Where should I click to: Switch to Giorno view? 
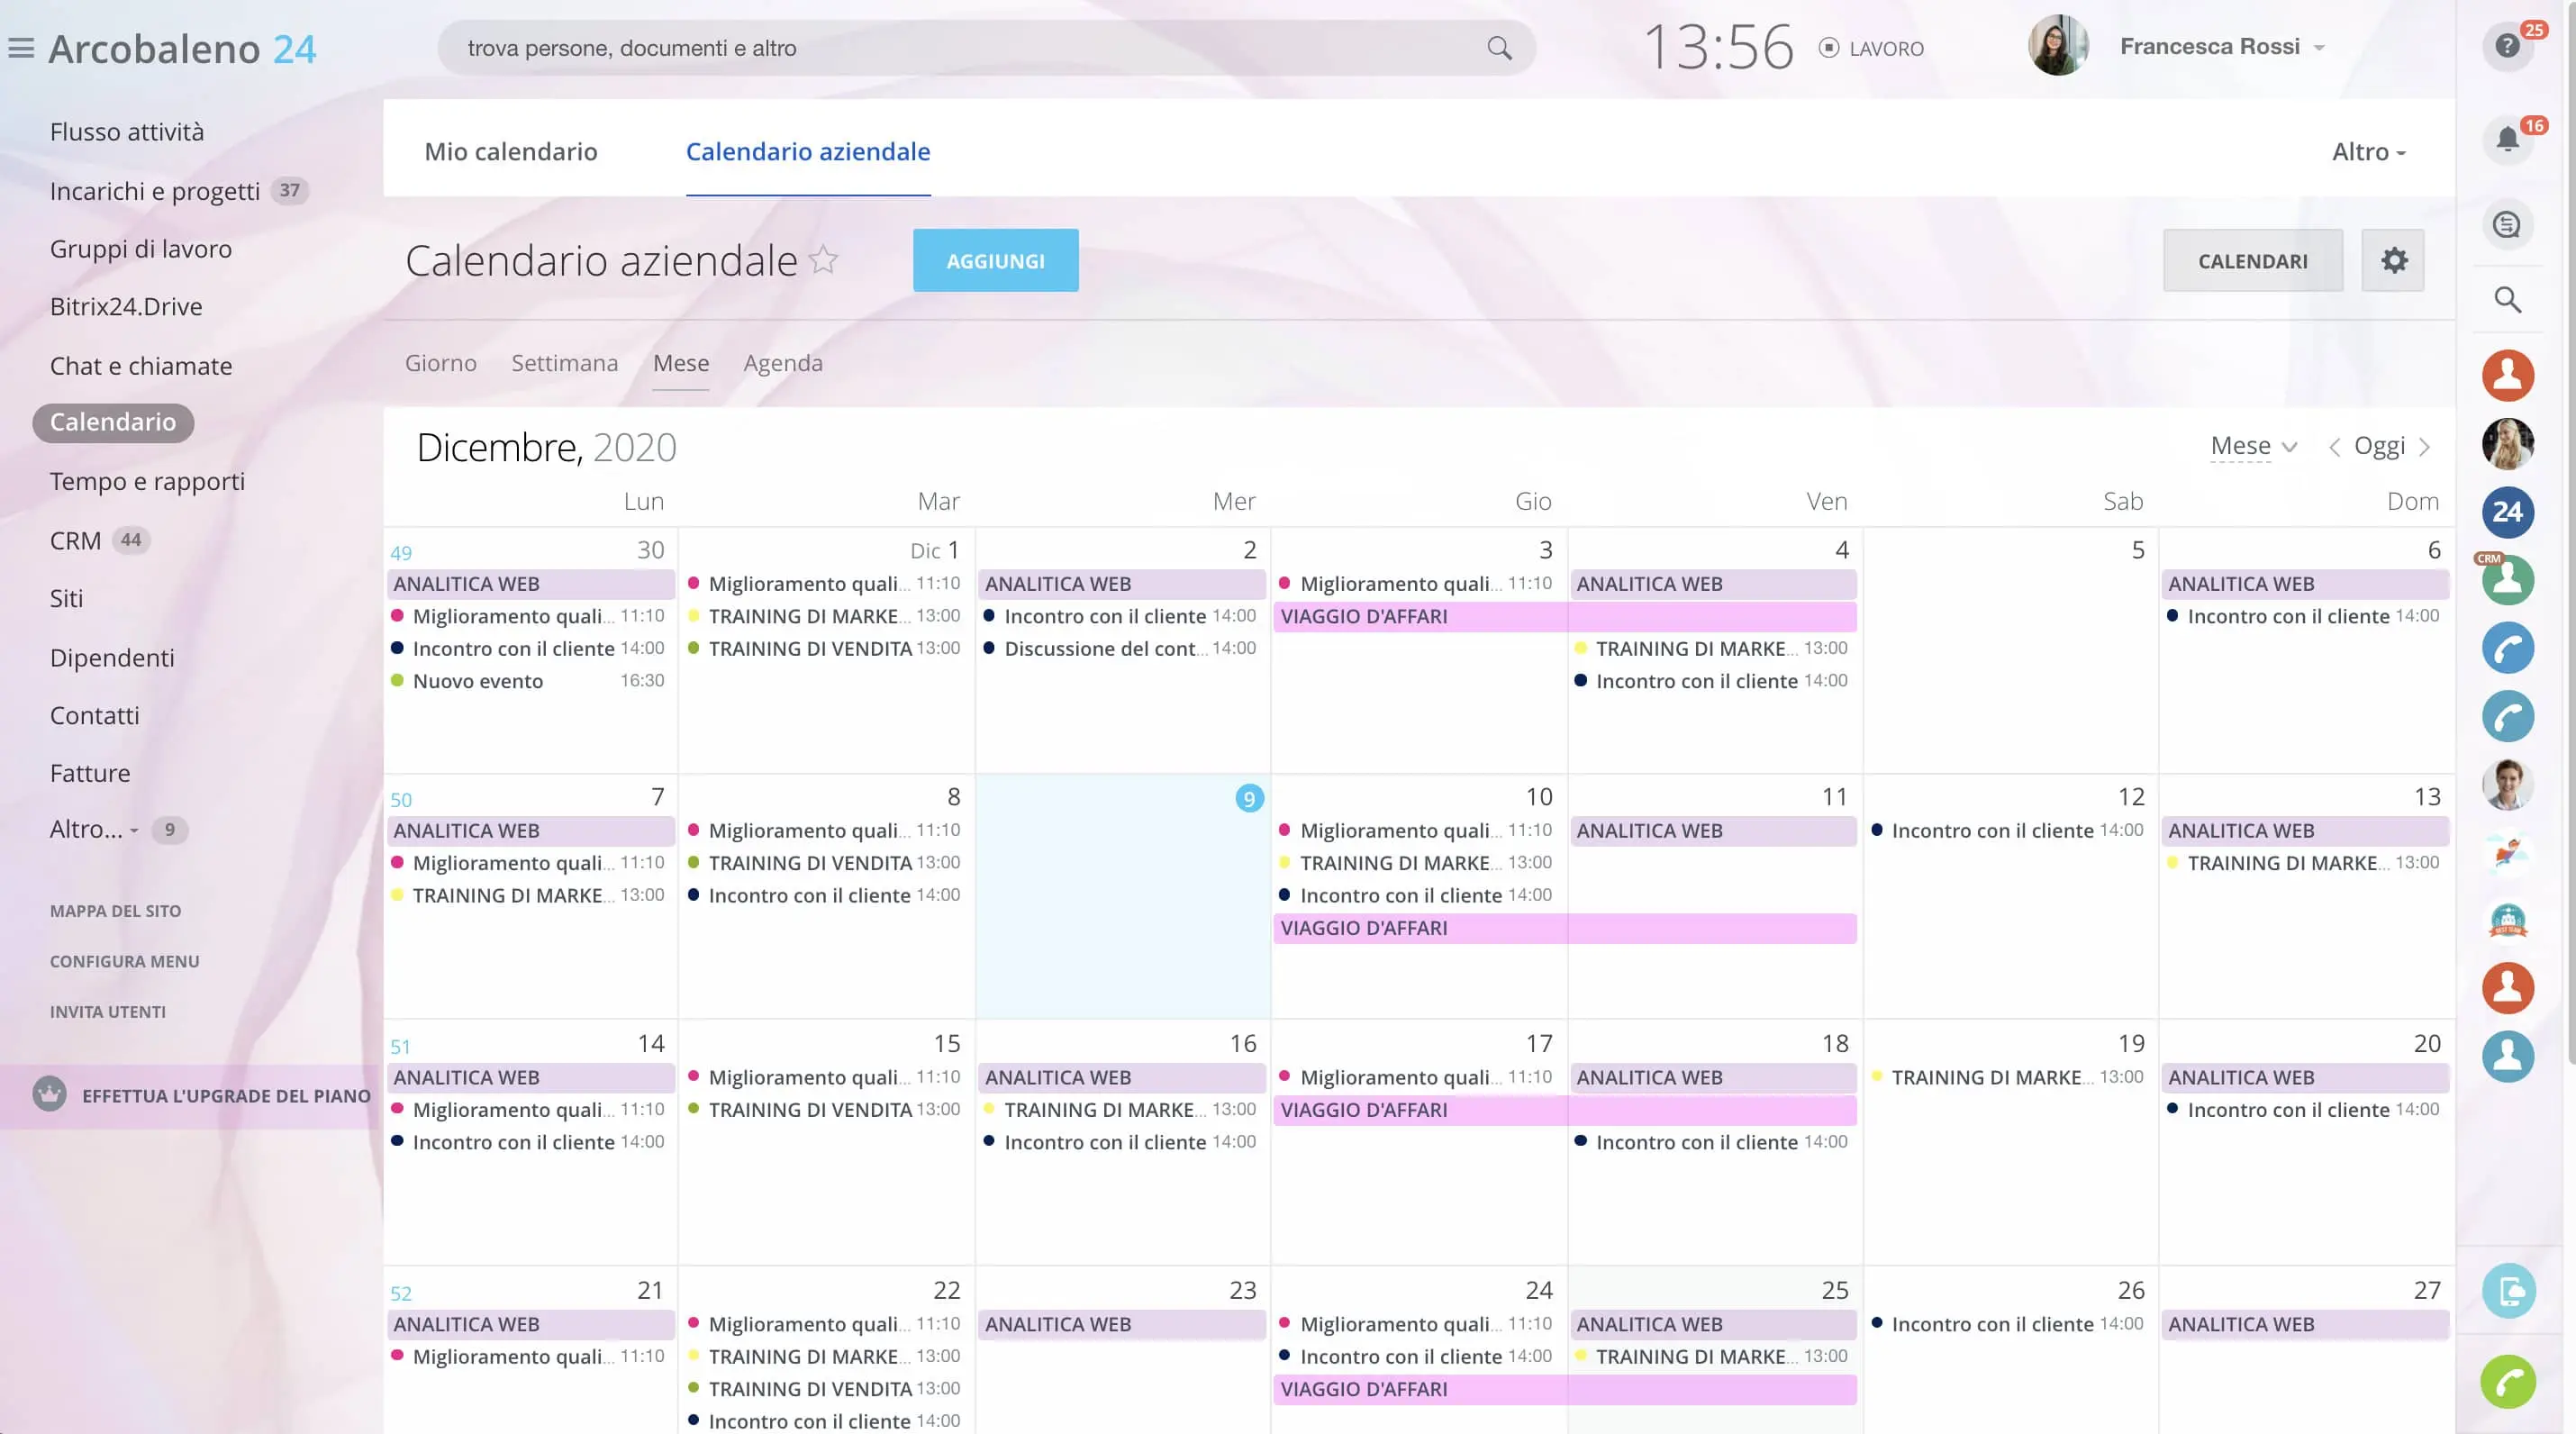pyautogui.click(x=441, y=363)
